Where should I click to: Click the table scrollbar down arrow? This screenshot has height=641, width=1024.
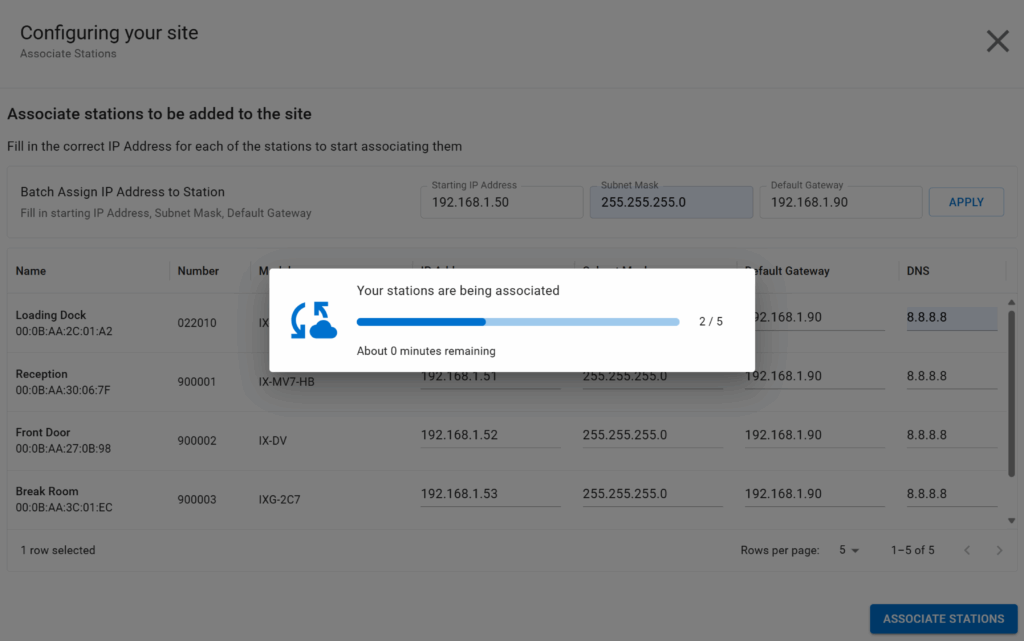coord(1011,520)
